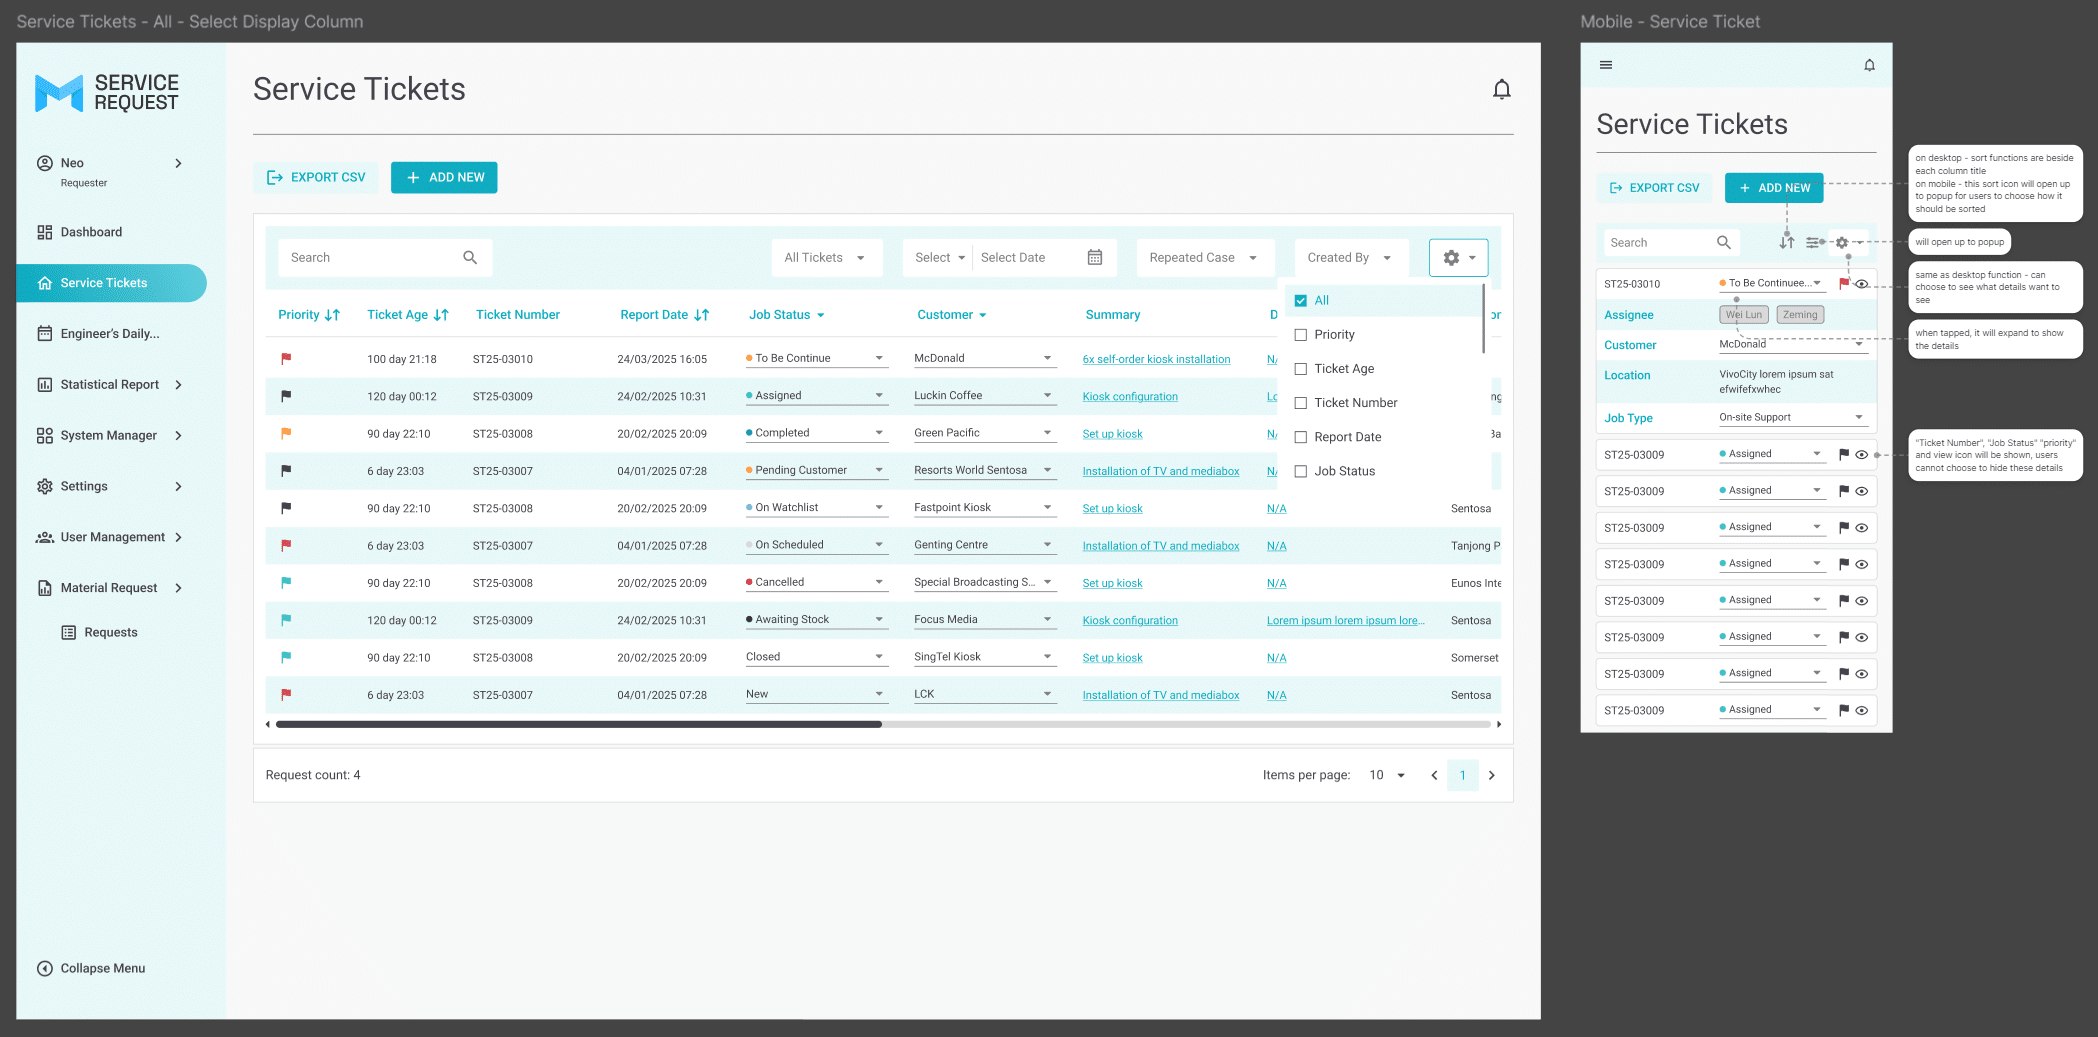The width and height of the screenshot is (2098, 1037).
Task: Click the Collapse Menu icon in sidebar
Action: tap(45, 968)
